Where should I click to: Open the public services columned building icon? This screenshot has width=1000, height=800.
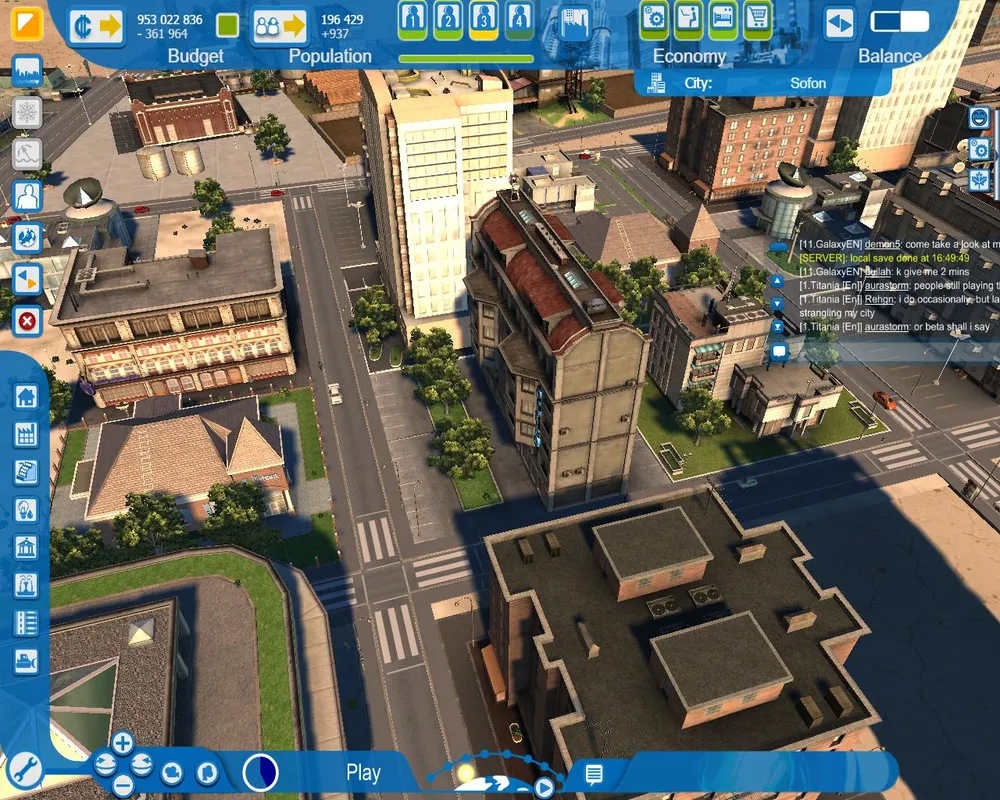point(26,547)
